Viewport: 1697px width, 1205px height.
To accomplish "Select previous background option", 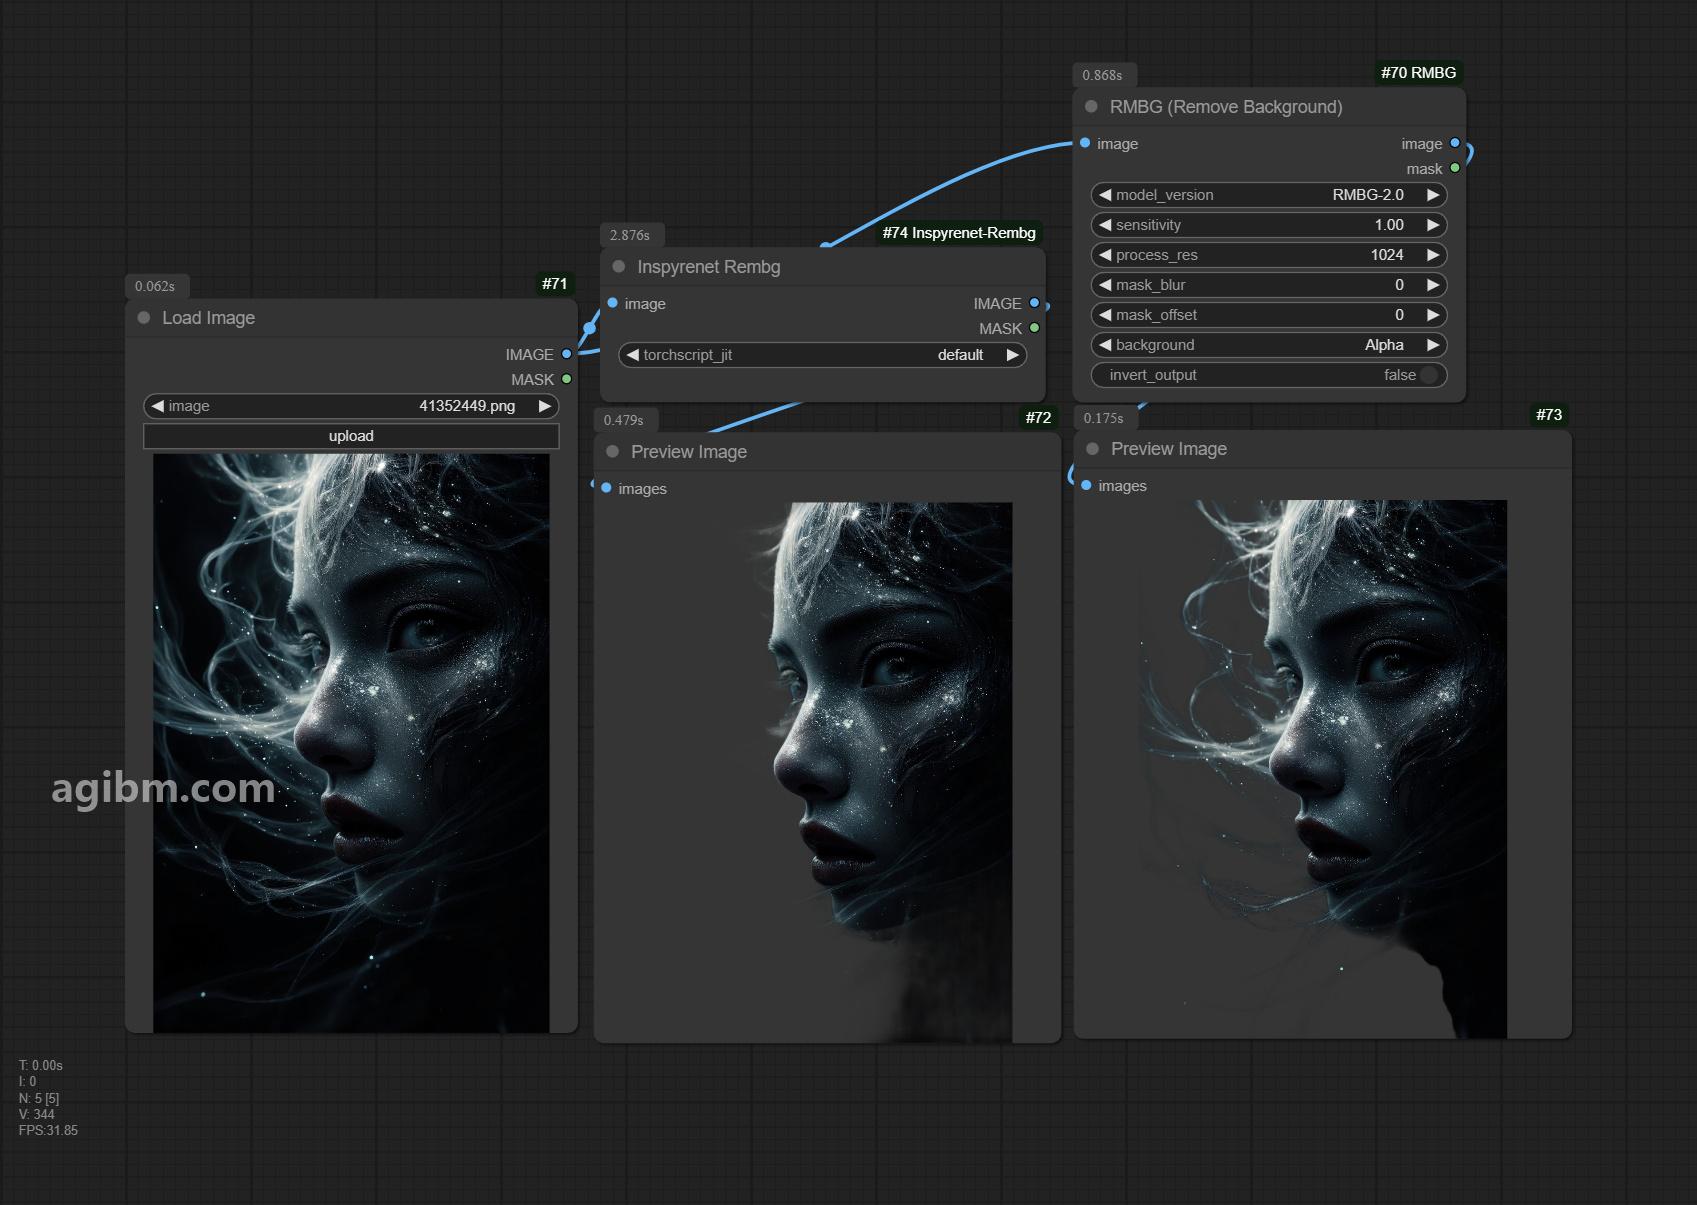I will (x=1105, y=345).
